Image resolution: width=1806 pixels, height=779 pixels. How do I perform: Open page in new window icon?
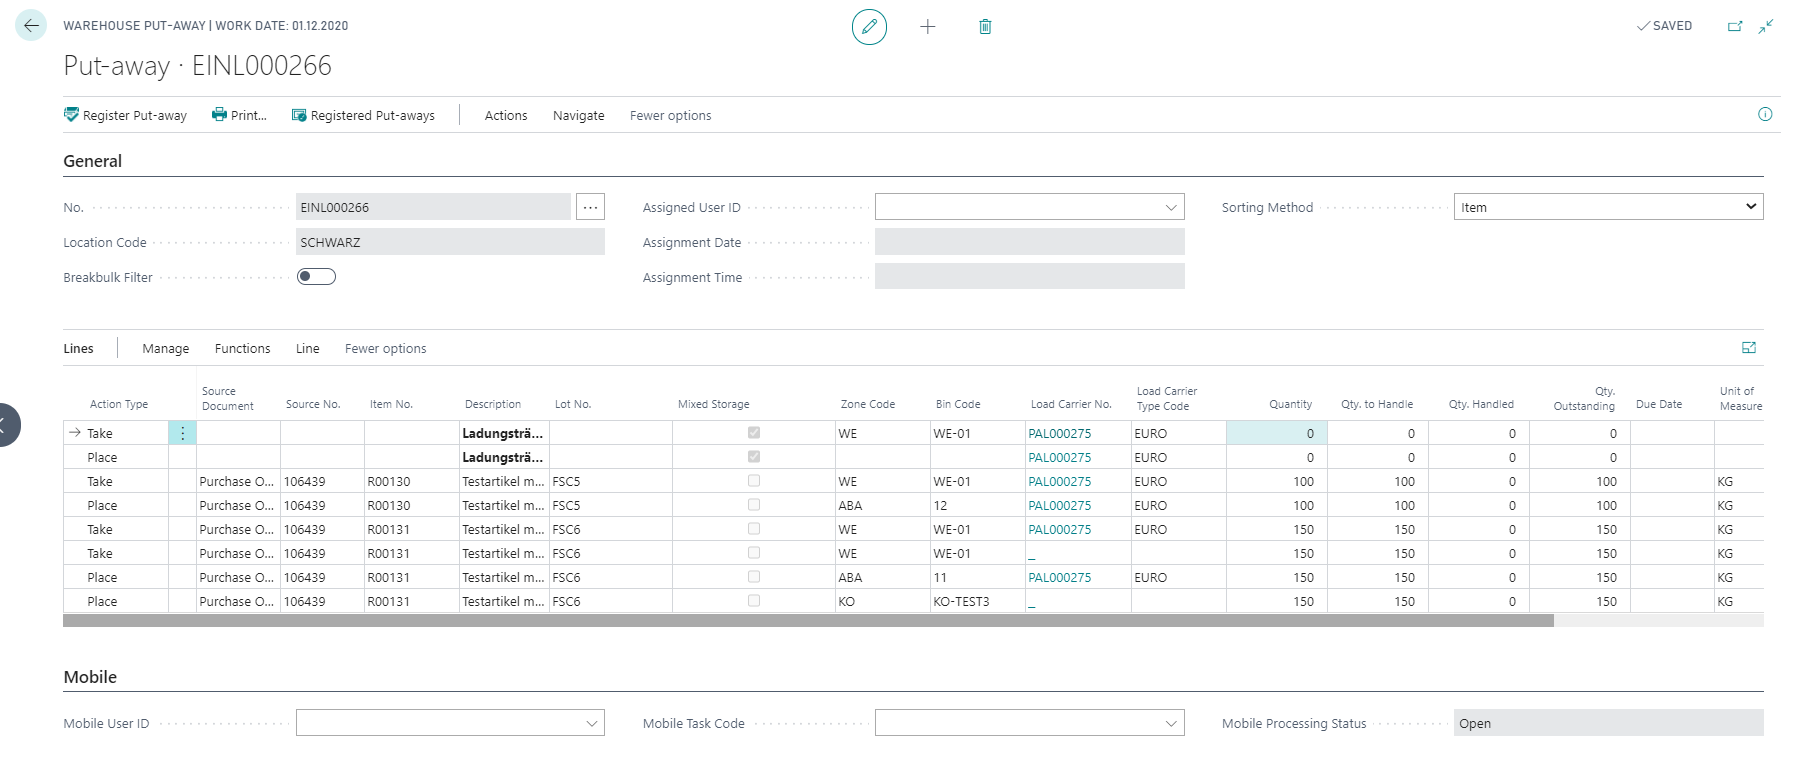click(x=1735, y=26)
